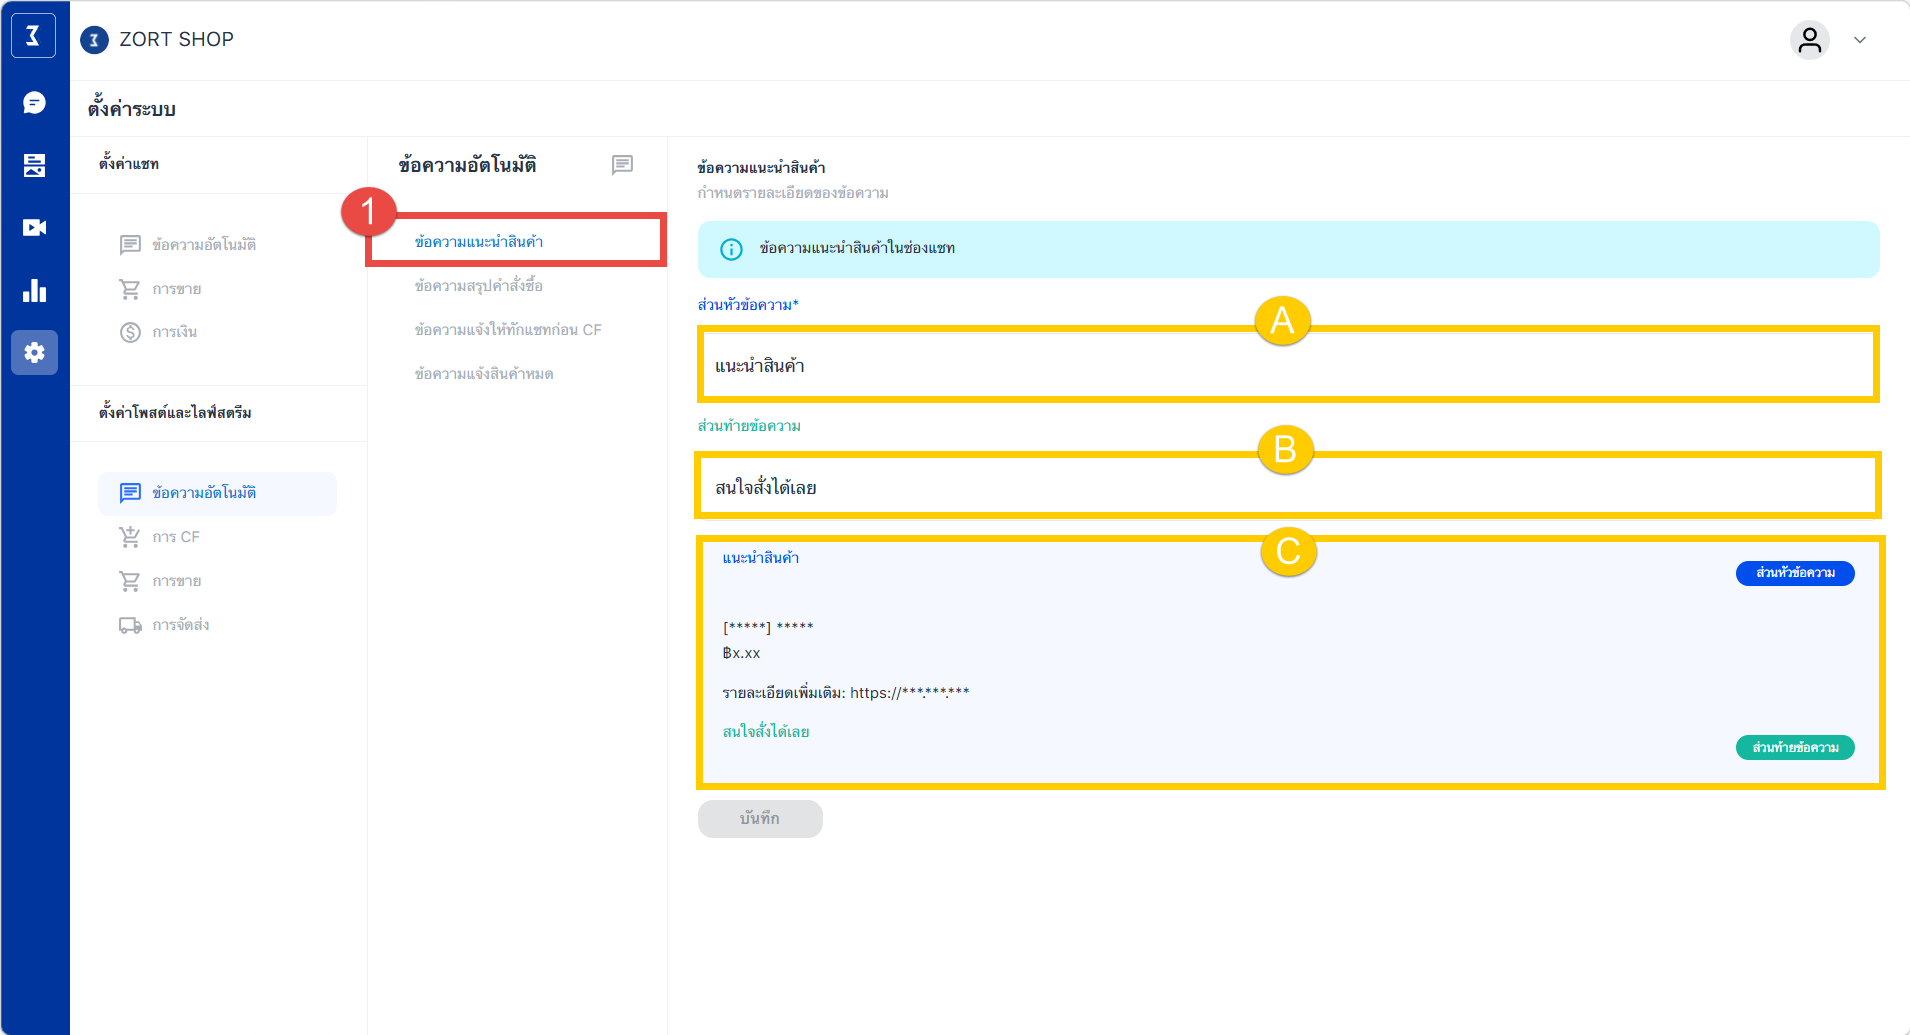This screenshot has width=1910, height=1035.
Task: Open การเงิน finance under chat settings
Action: tap(174, 332)
